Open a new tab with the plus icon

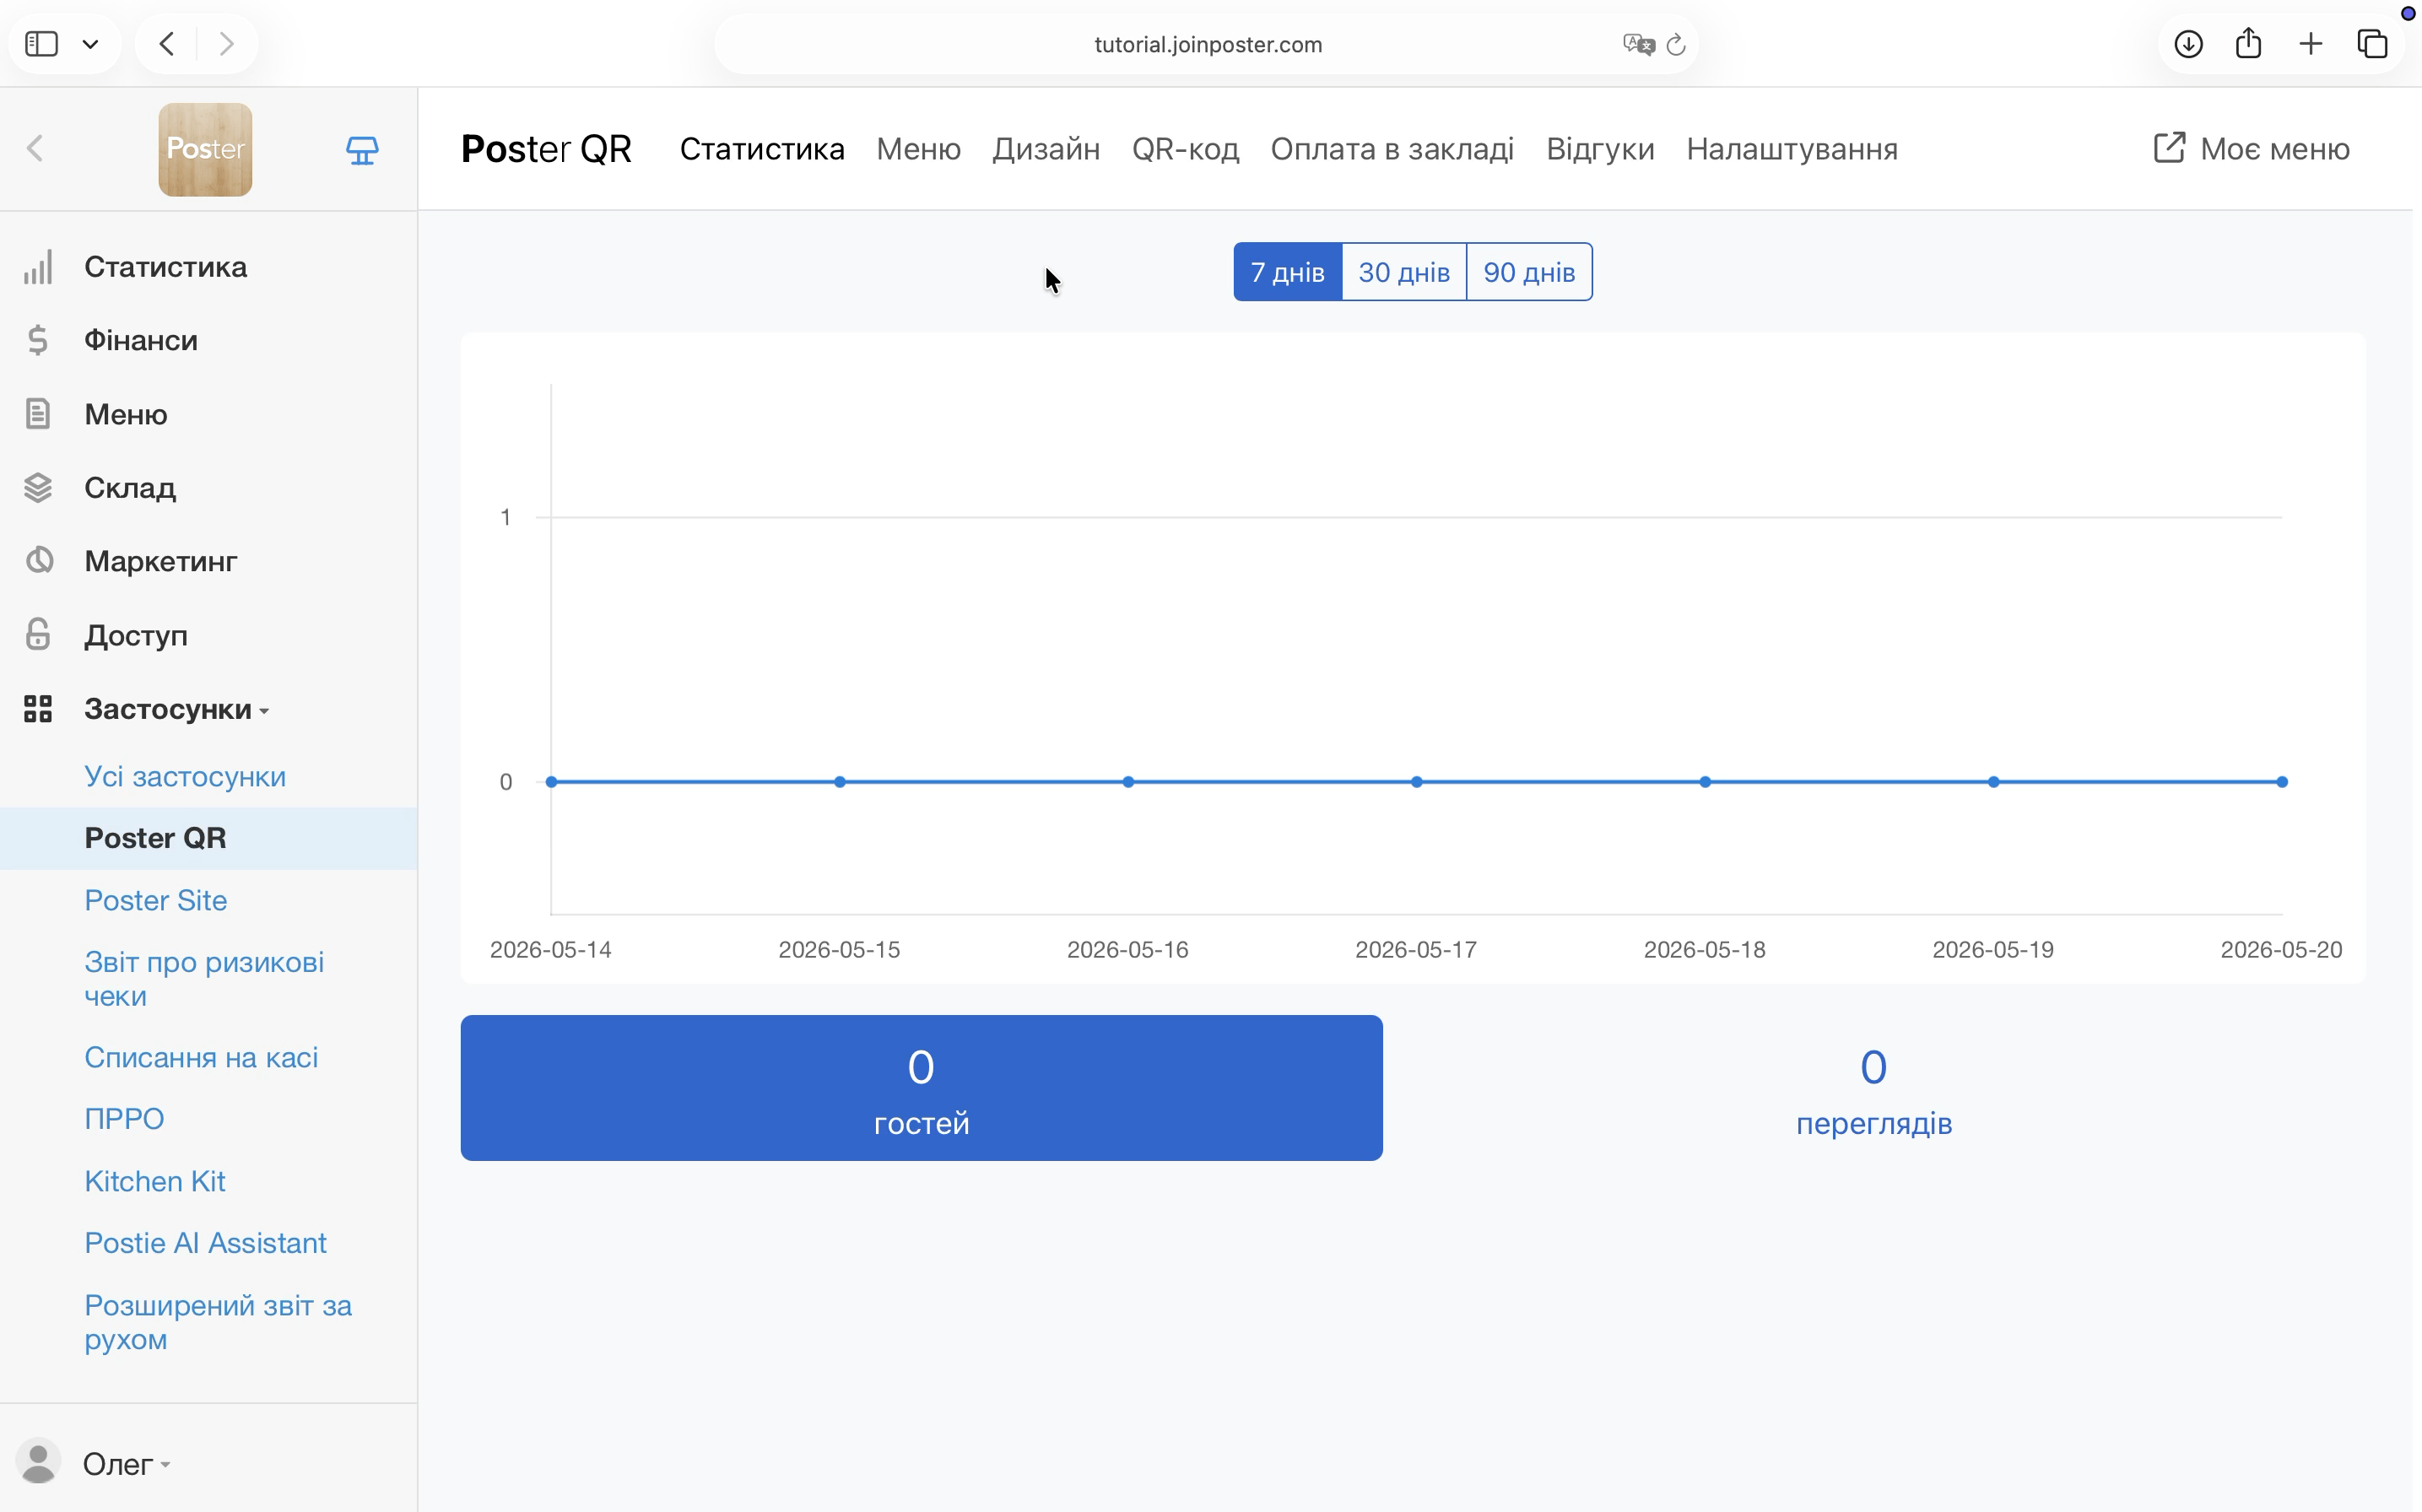pos(2310,44)
